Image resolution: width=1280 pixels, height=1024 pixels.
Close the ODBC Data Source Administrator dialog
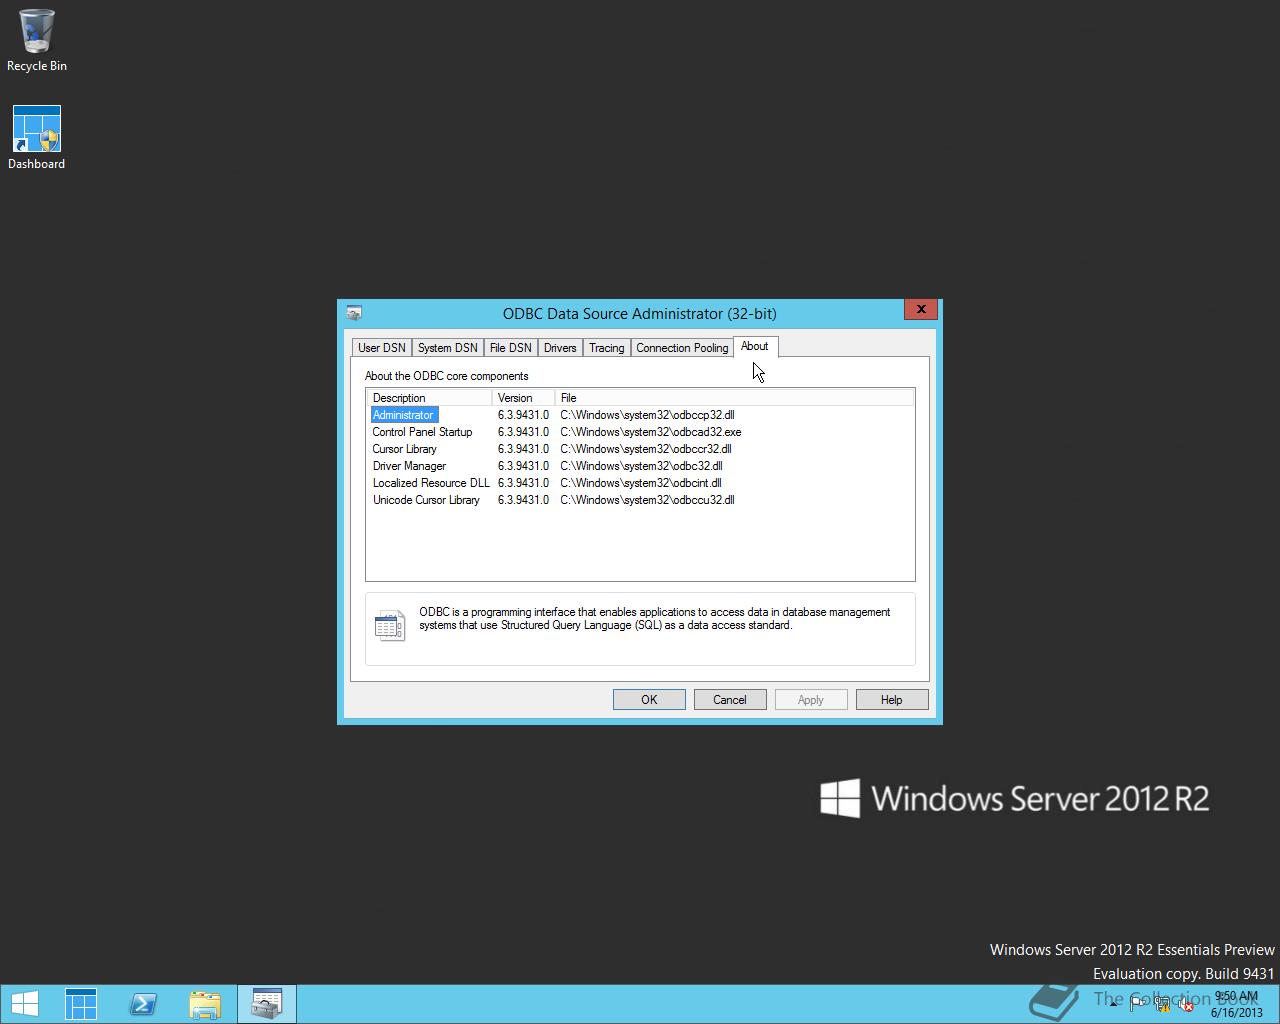tap(921, 309)
